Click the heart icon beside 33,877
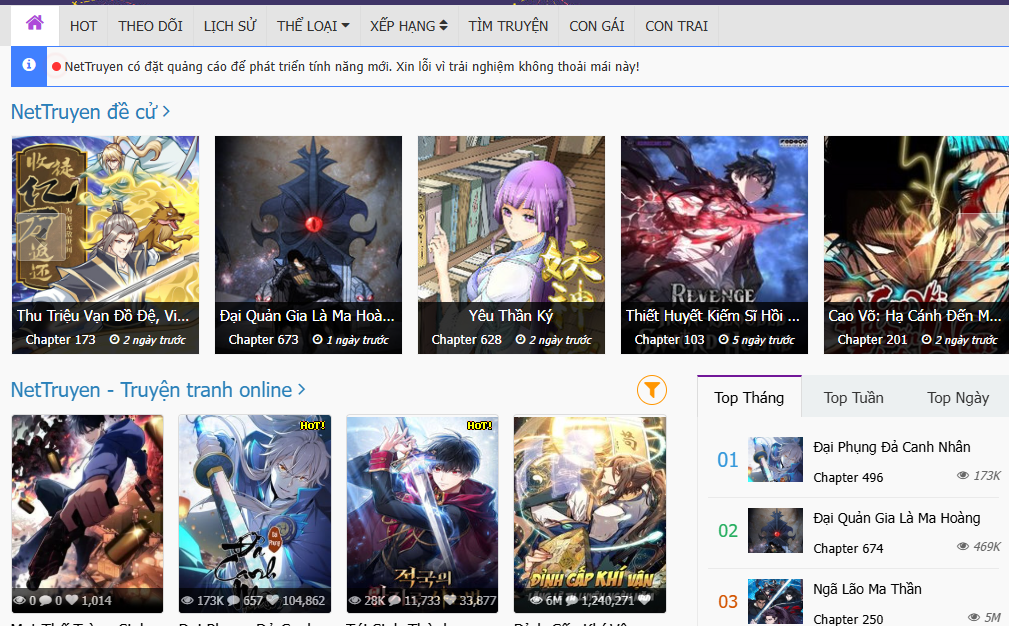Image resolution: width=1009 pixels, height=626 pixels. pos(450,600)
